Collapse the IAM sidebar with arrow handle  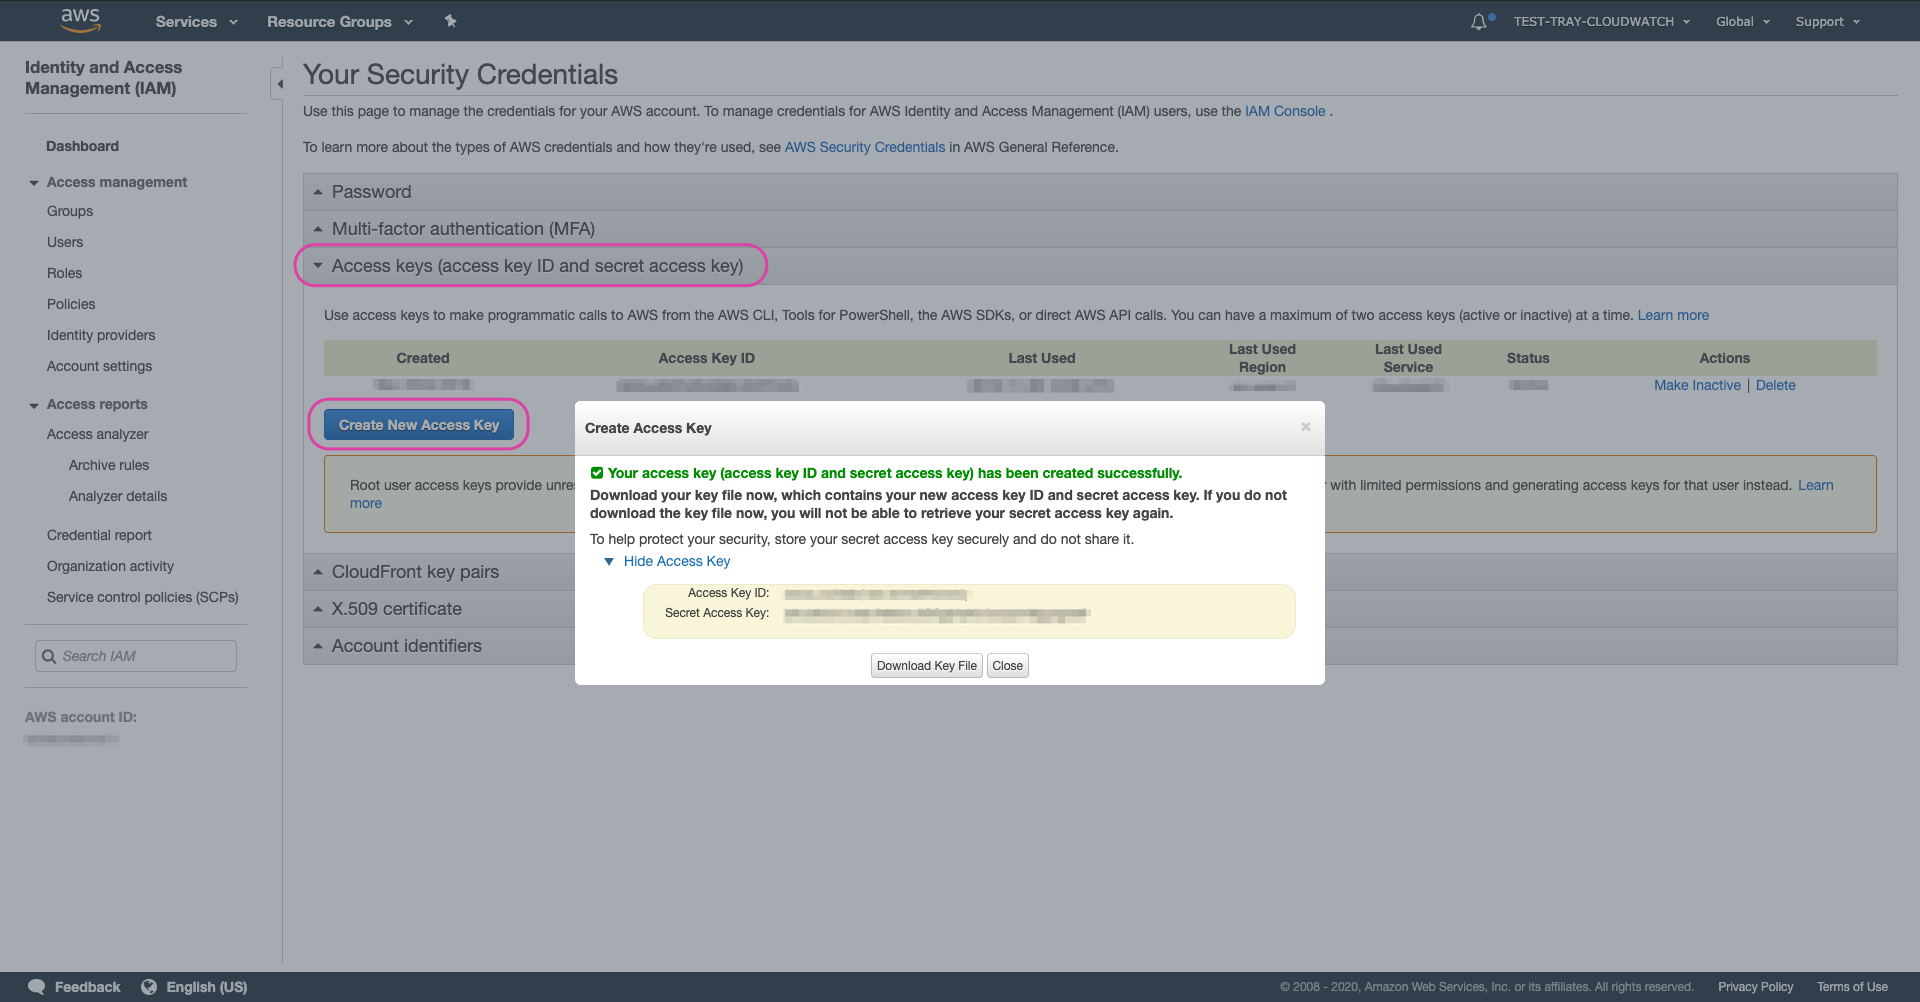click(x=279, y=84)
